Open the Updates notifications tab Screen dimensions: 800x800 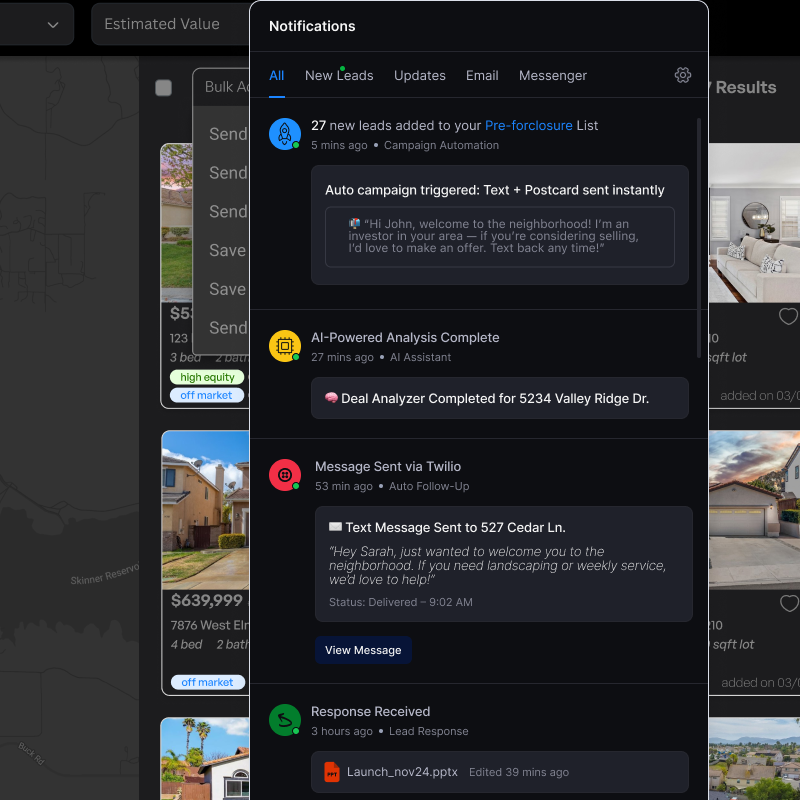(419, 75)
